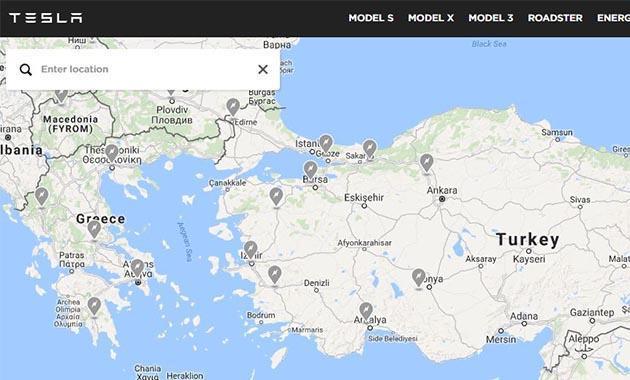The width and height of the screenshot is (630, 380).
Task: Select the charger pin at Athens
Action: pos(137,268)
